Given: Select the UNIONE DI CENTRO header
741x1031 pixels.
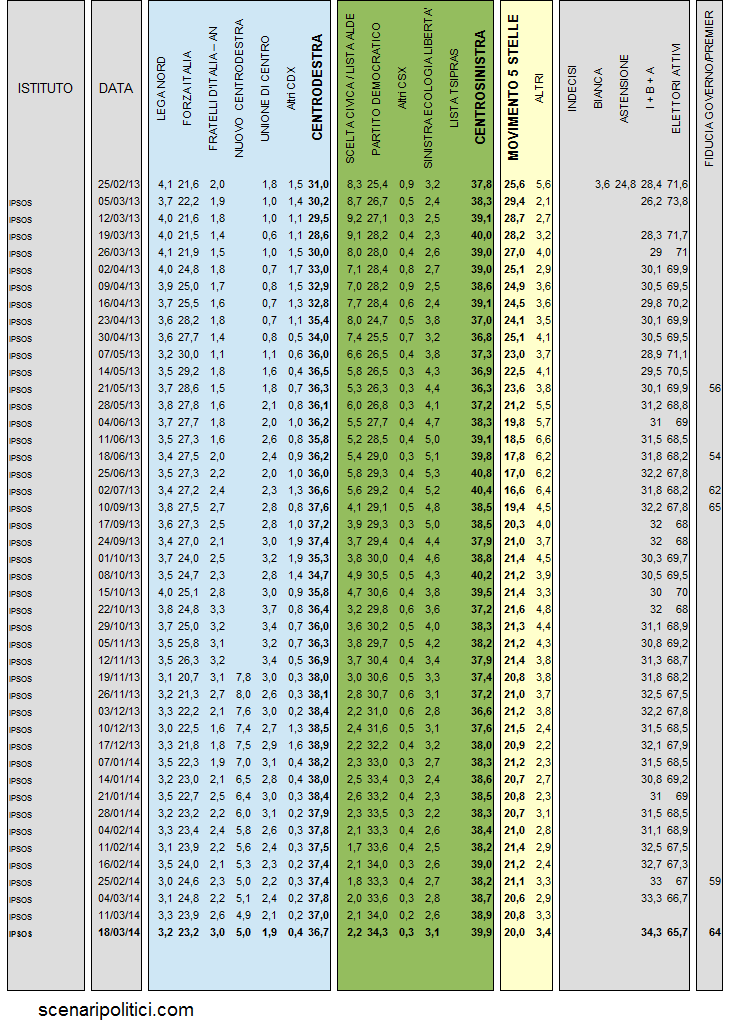Looking at the screenshot, I should [265, 89].
